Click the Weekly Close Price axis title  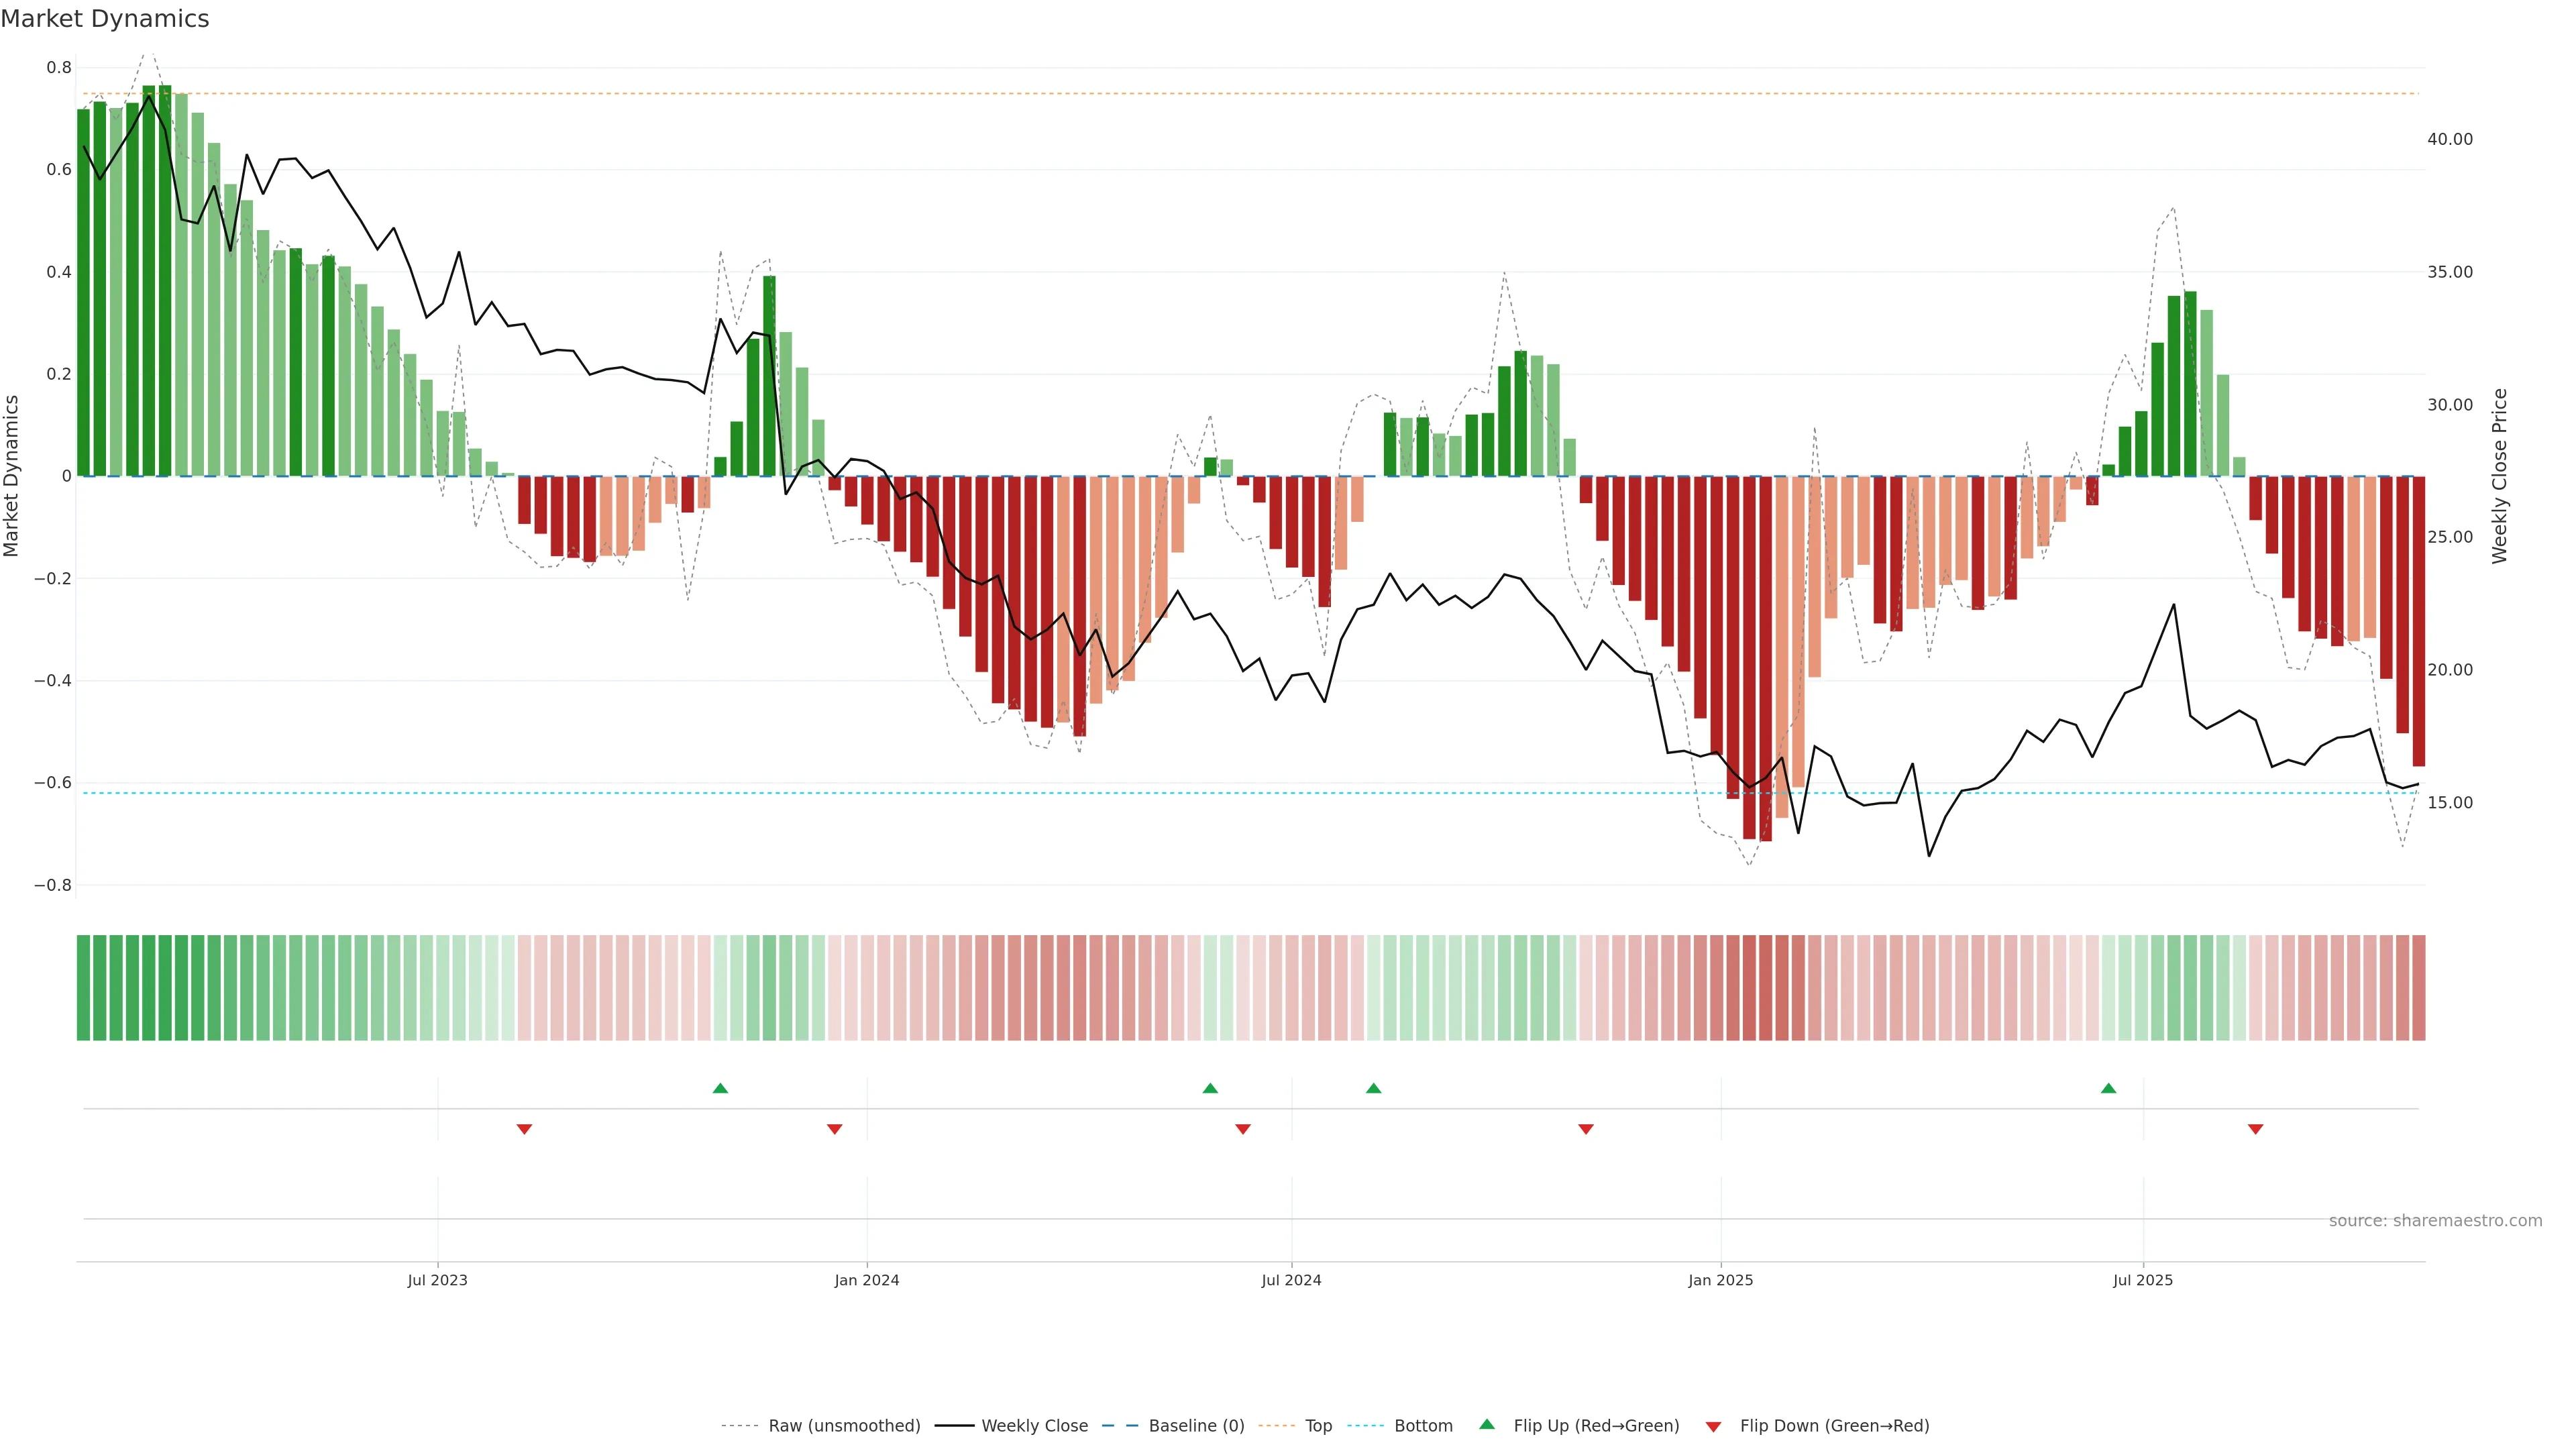[2499, 476]
